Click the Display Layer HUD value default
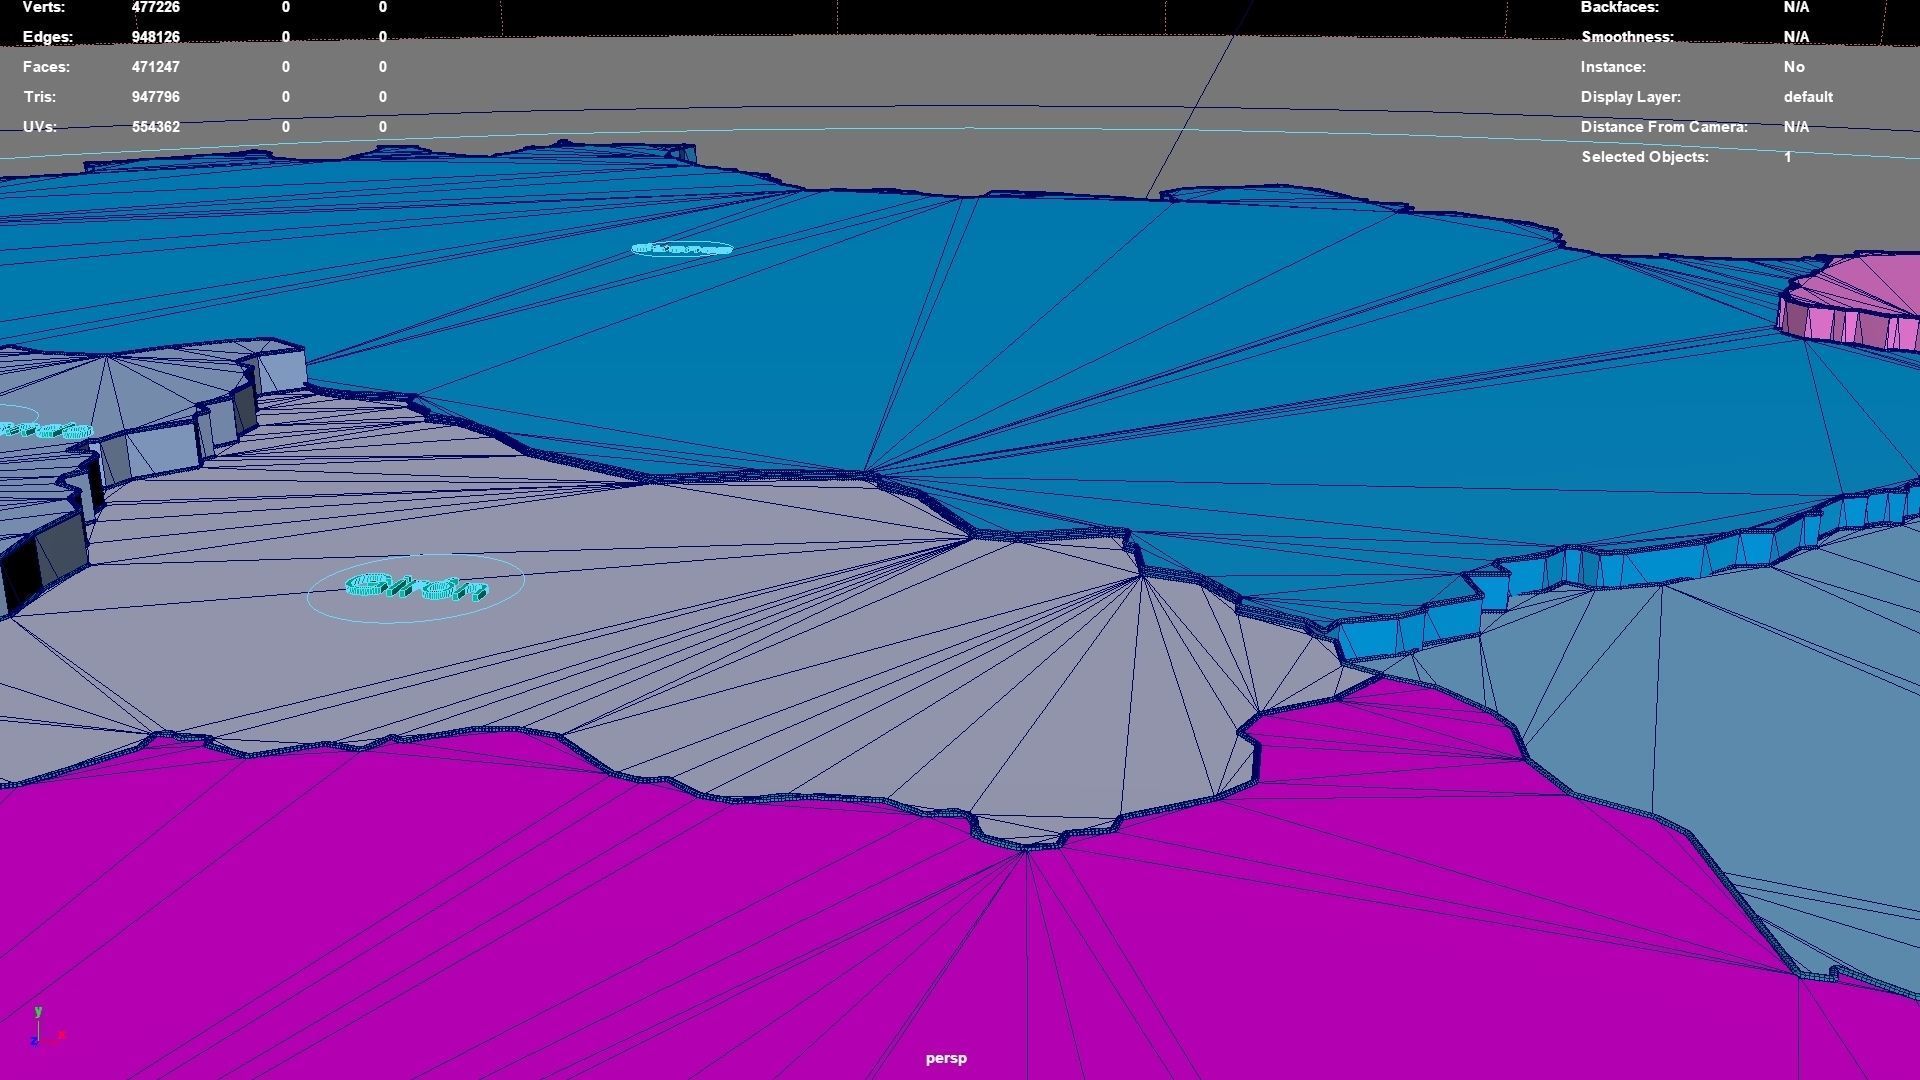The height and width of the screenshot is (1080, 1920). 1807,97
